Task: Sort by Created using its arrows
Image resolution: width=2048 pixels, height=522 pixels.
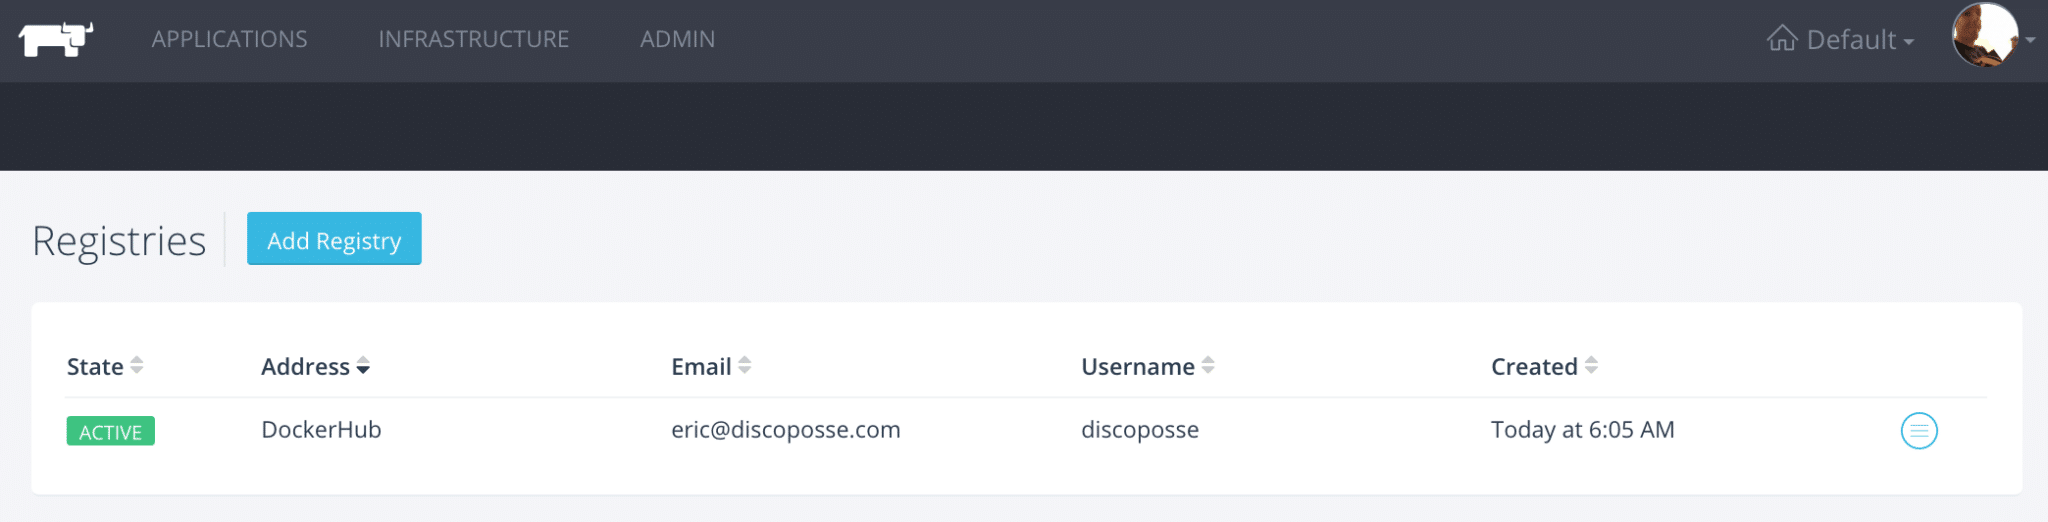Action: (1591, 366)
